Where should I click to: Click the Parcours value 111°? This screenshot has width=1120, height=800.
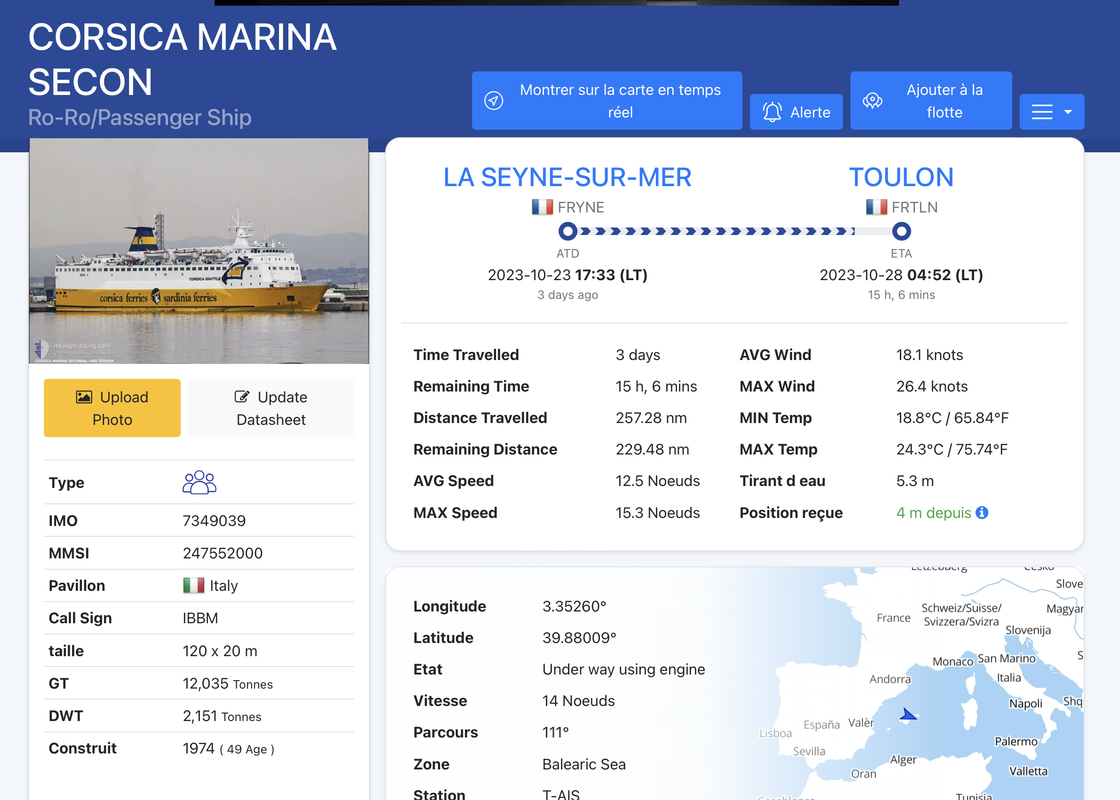click(556, 733)
